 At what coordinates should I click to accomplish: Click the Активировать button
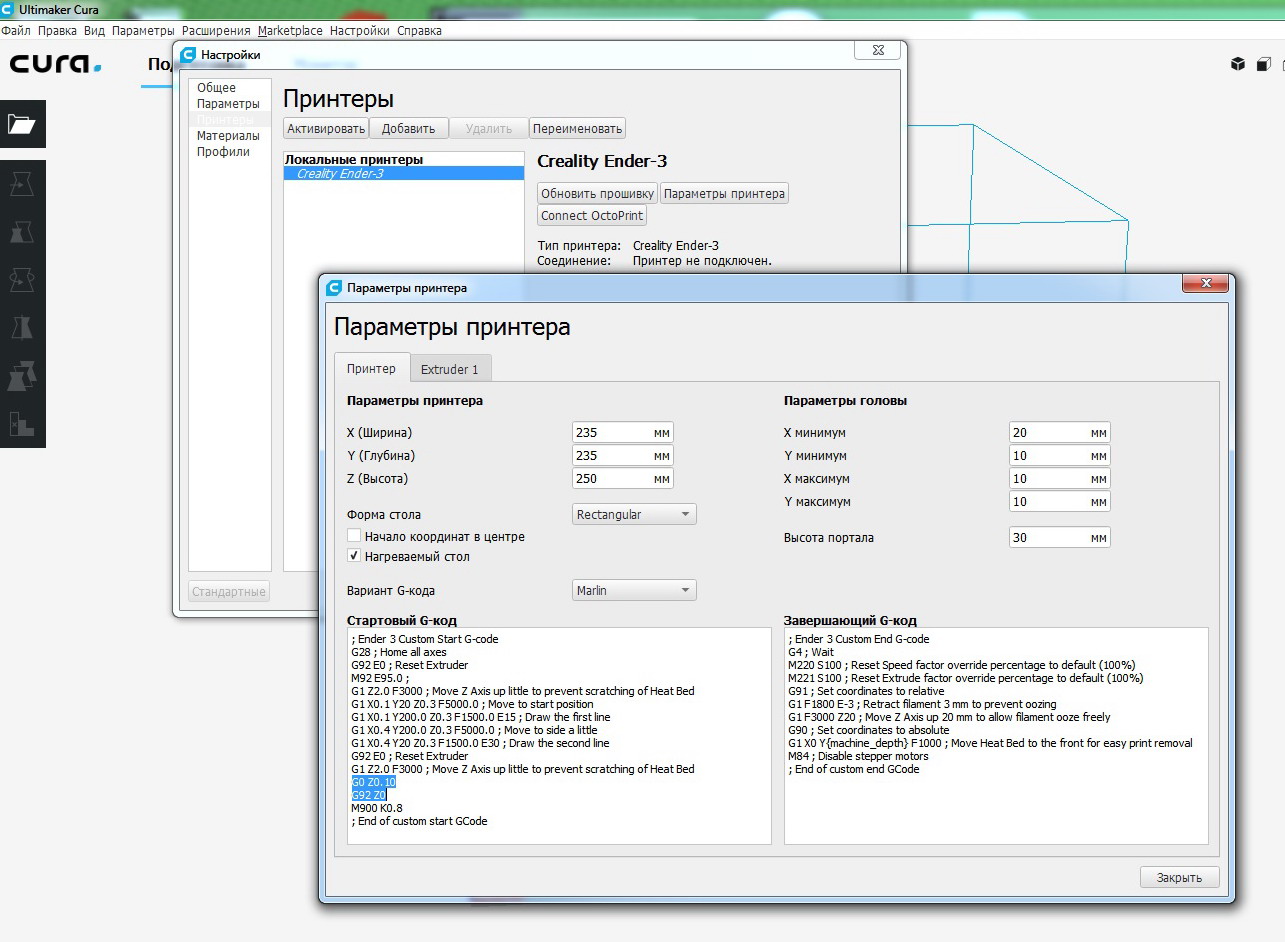click(x=326, y=128)
